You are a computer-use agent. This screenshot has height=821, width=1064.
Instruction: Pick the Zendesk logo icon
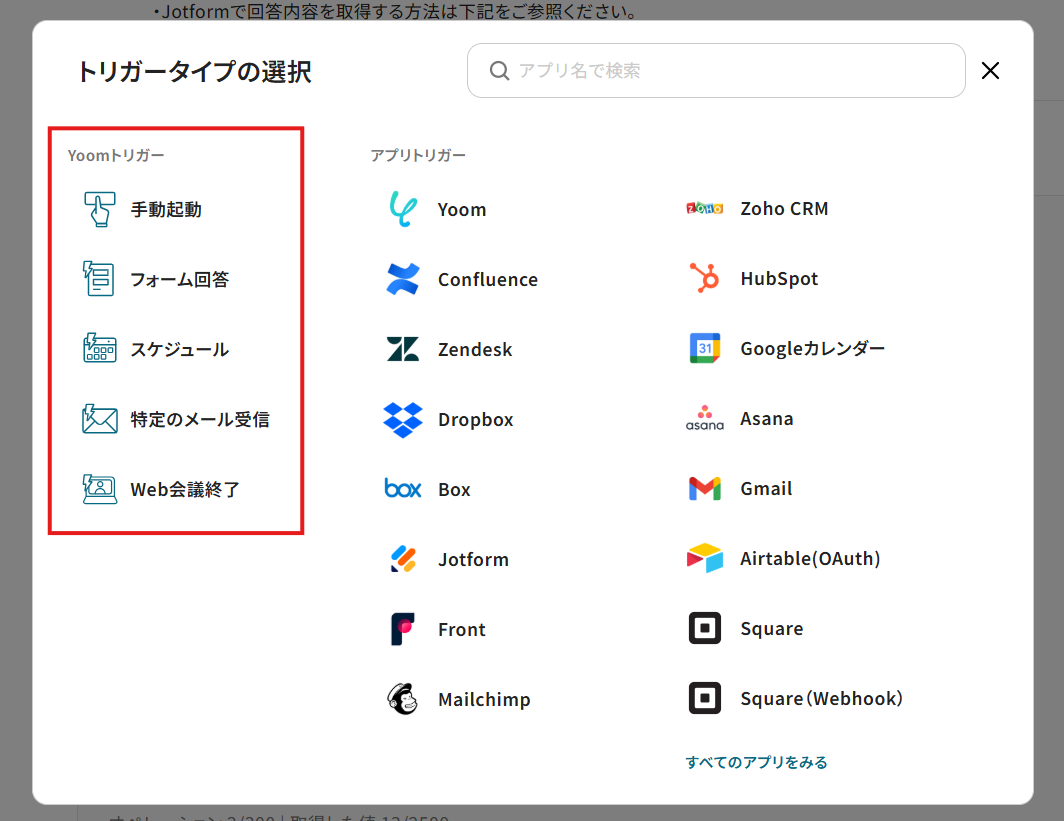pyautogui.click(x=403, y=350)
